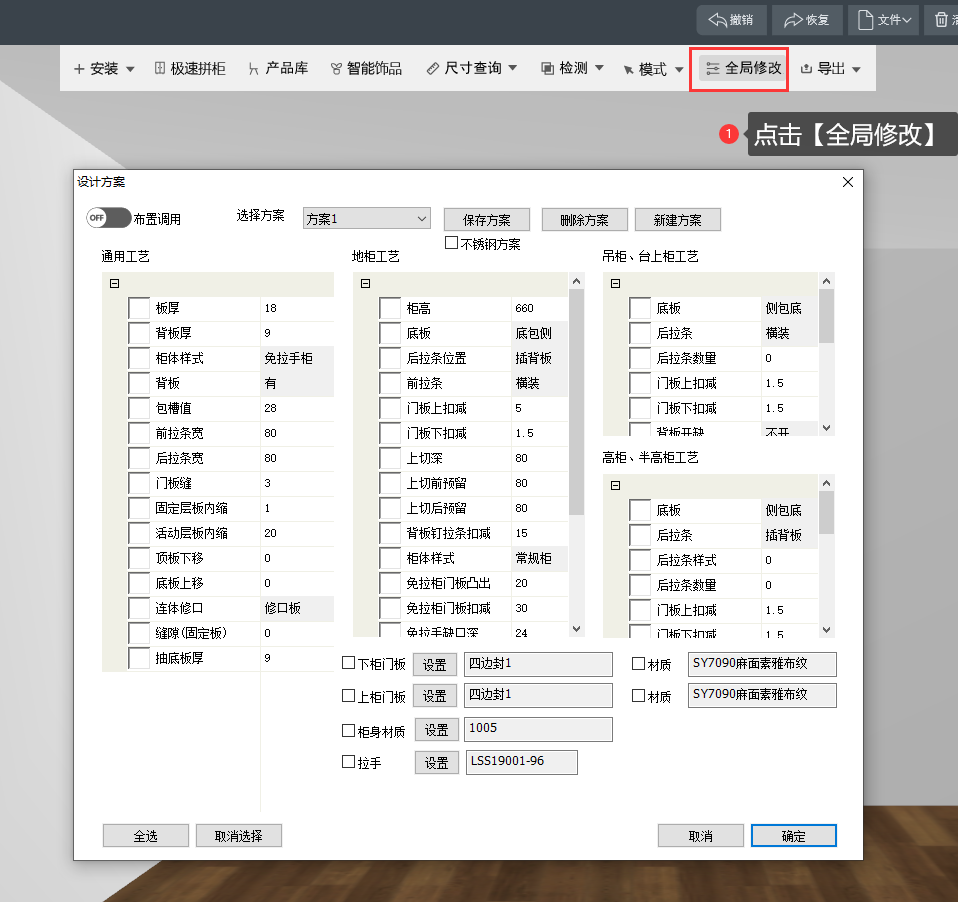Click the 确定 confirm button
Screen dimensions: 958x902
click(x=793, y=836)
